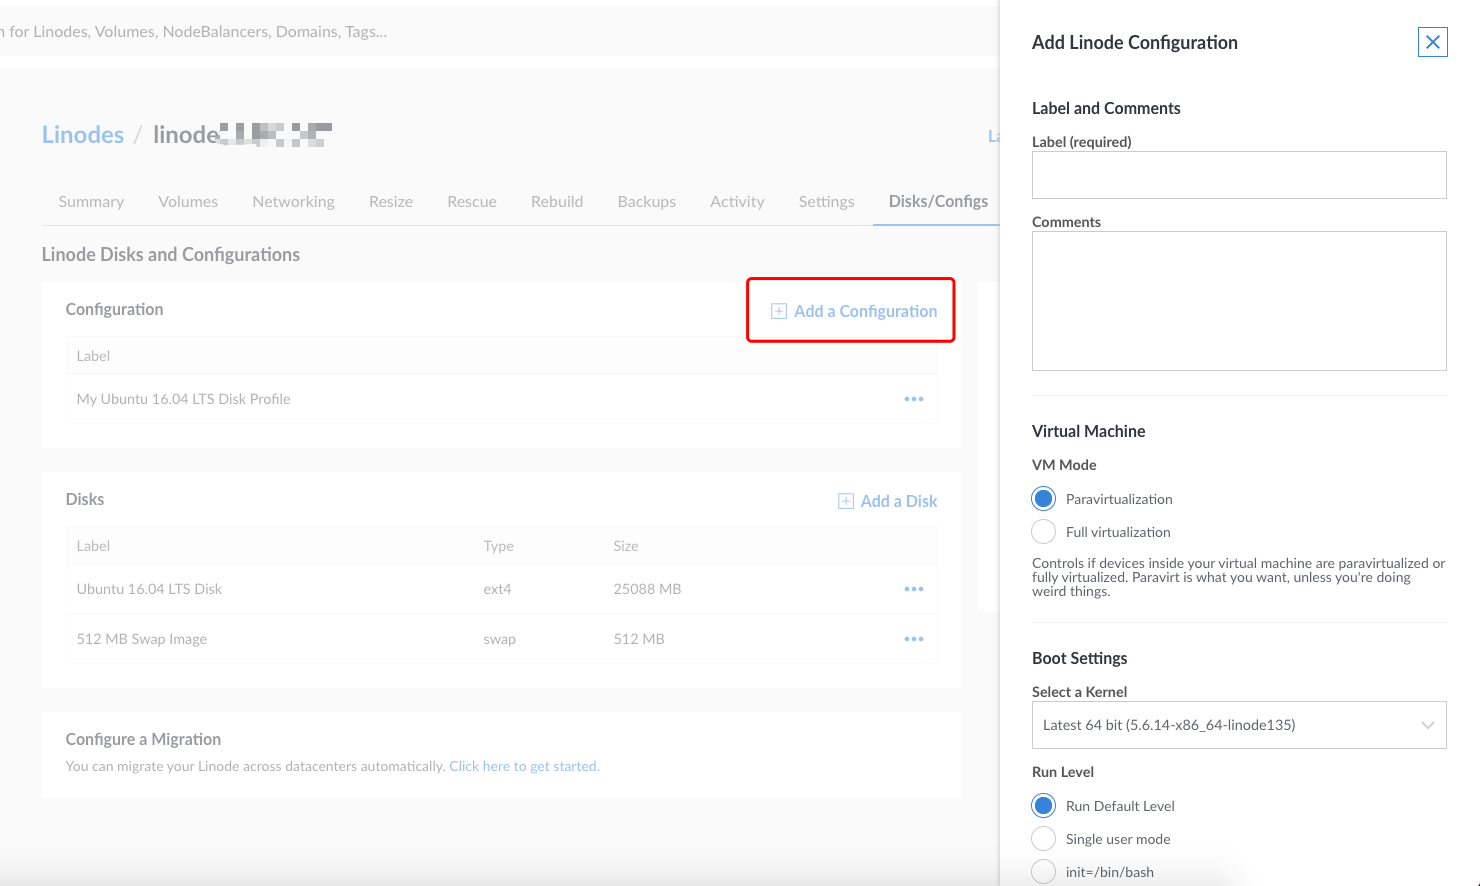Choose Single user mode run level
1480x886 pixels.
coord(1043,838)
